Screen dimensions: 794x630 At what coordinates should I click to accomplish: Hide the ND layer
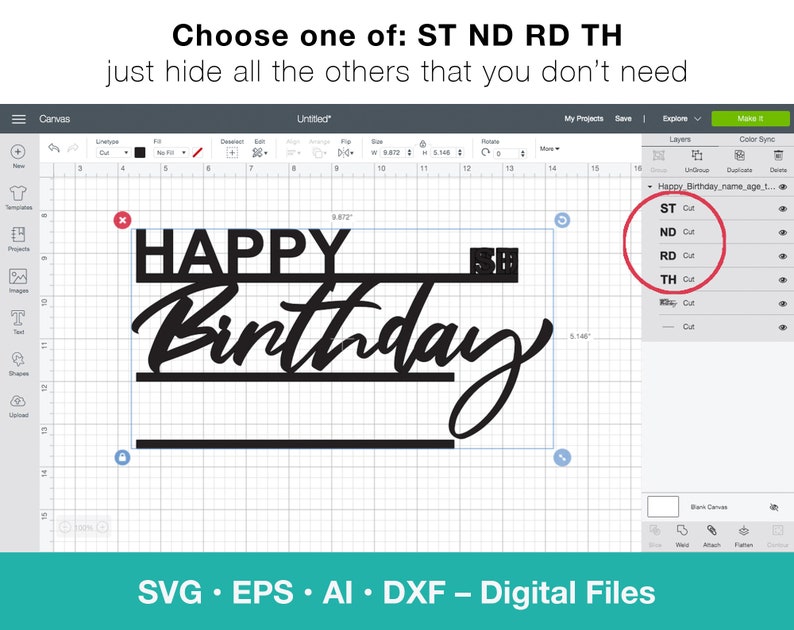782,232
